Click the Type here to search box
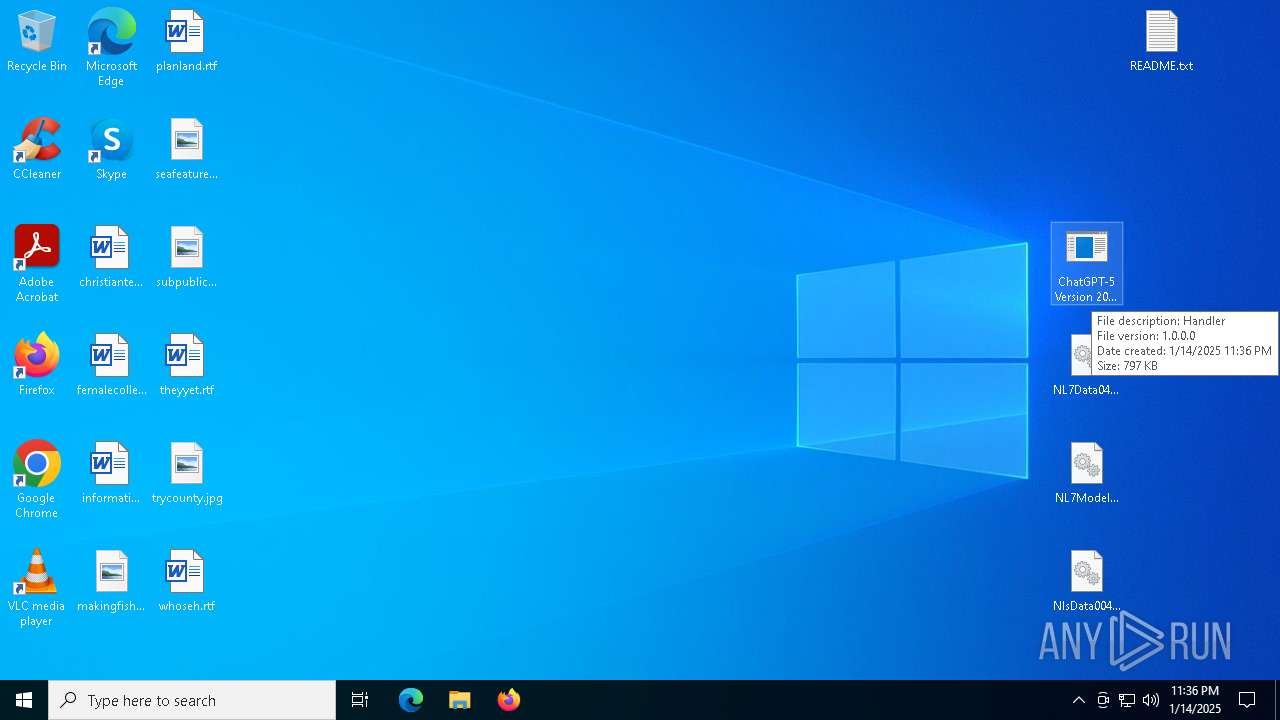This screenshot has width=1280, height=720. coord(192,700)
